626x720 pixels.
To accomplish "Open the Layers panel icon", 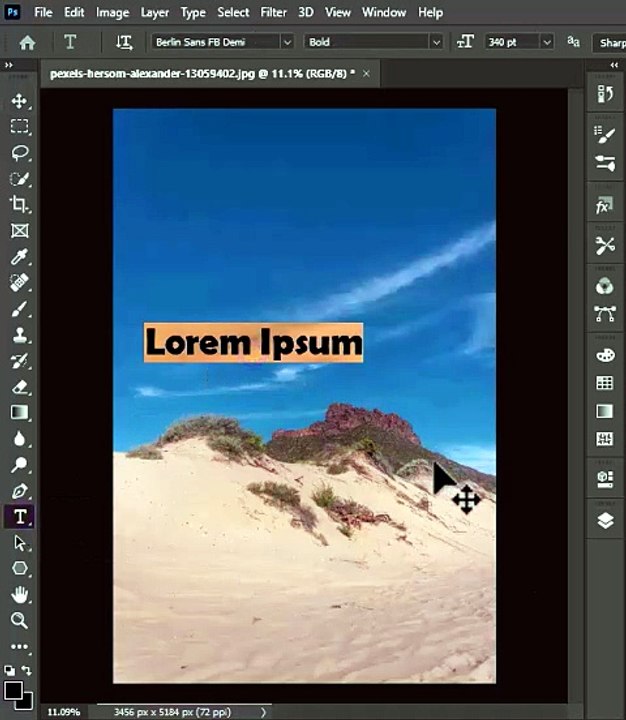I will [x=606, y=521].
